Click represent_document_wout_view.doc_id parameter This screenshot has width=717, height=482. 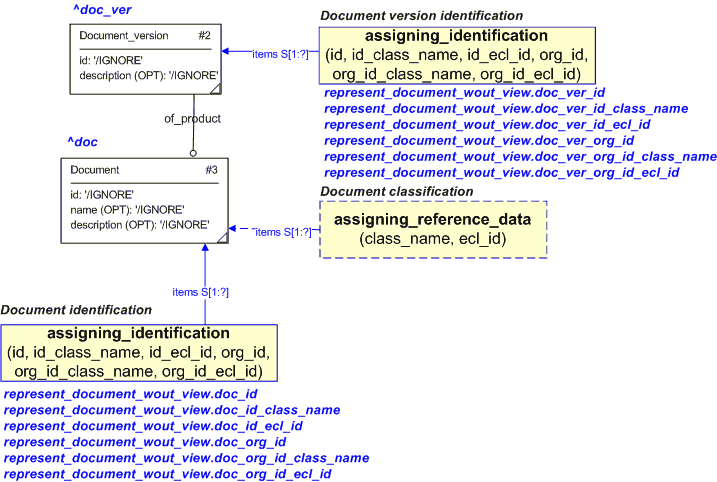click(131, 394)
